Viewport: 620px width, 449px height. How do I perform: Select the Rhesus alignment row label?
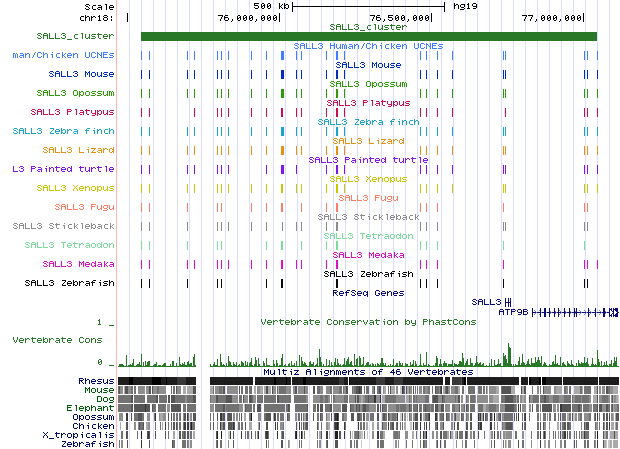point(96,381)
